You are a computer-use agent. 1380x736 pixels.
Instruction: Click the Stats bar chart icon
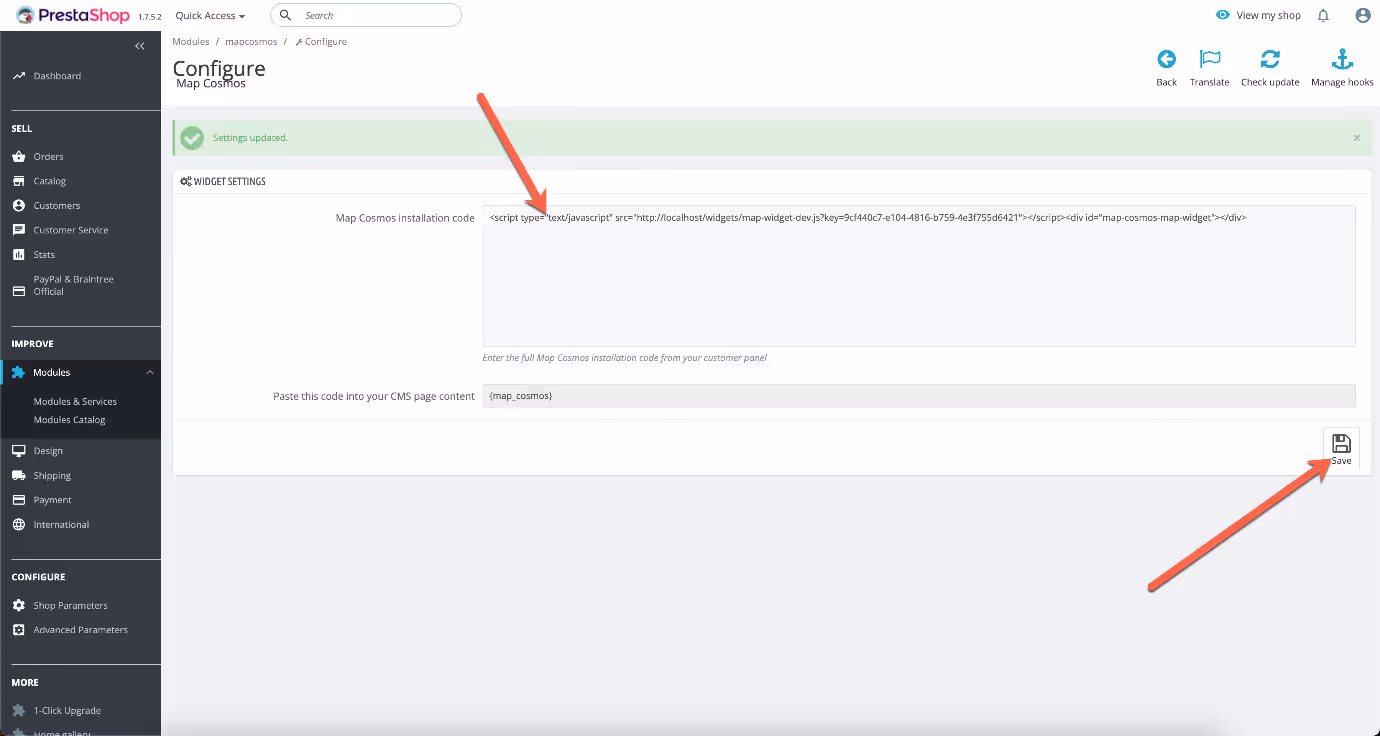coord(18,254)
